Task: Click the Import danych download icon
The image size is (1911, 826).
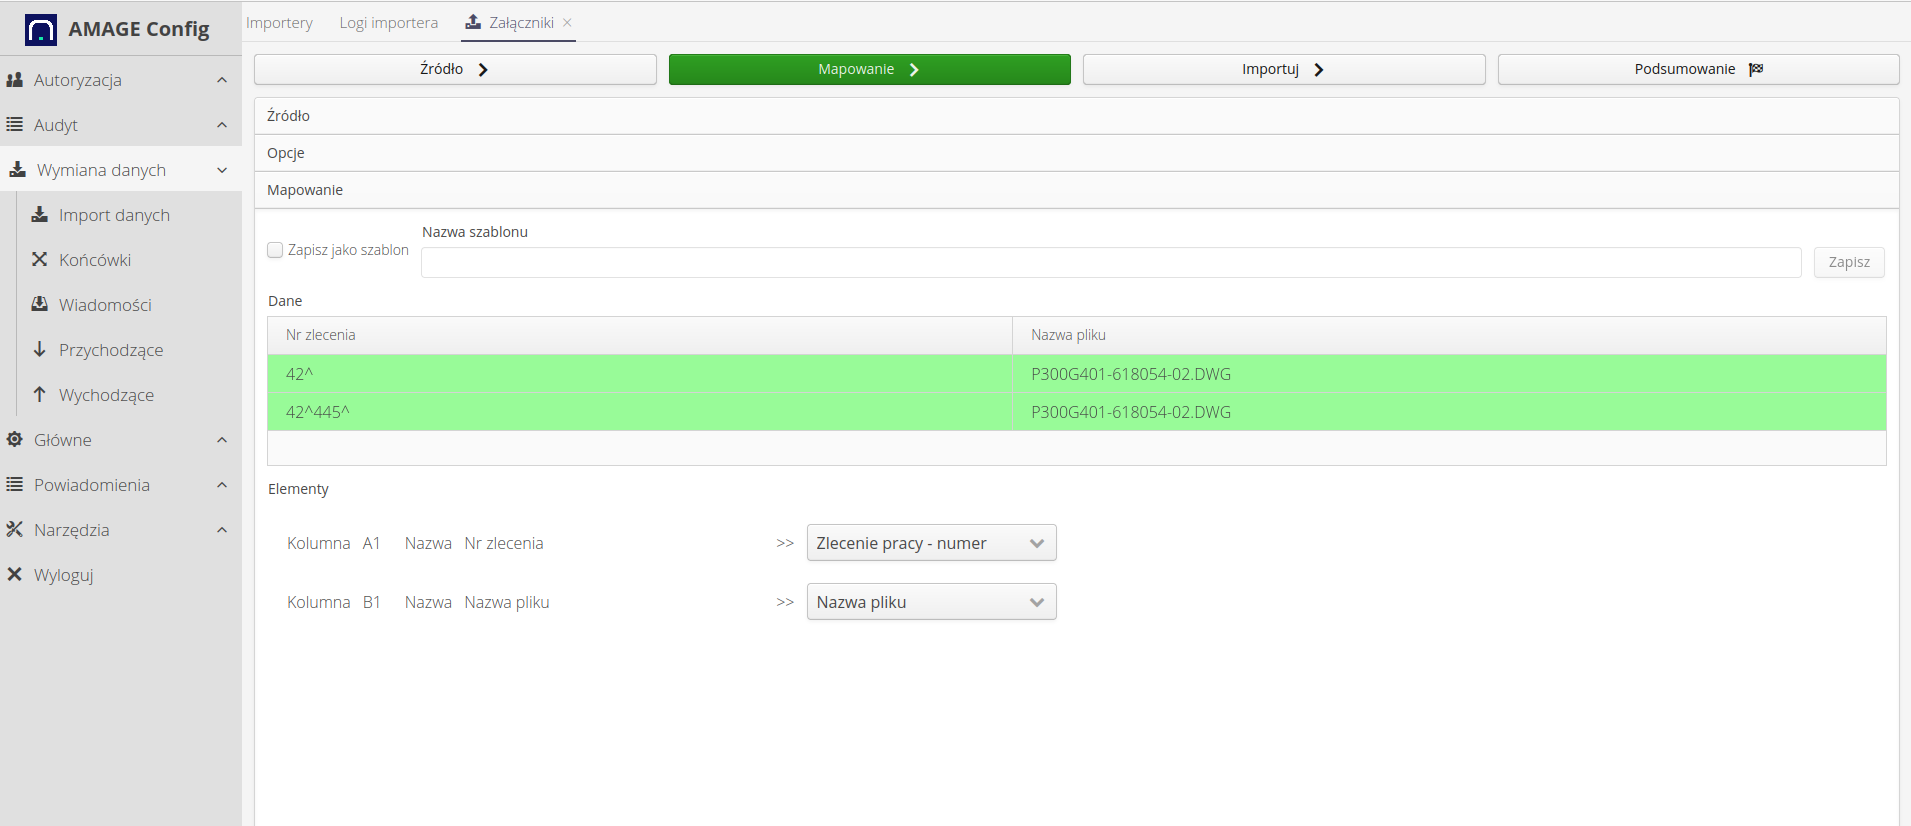Action: [40, 215]
